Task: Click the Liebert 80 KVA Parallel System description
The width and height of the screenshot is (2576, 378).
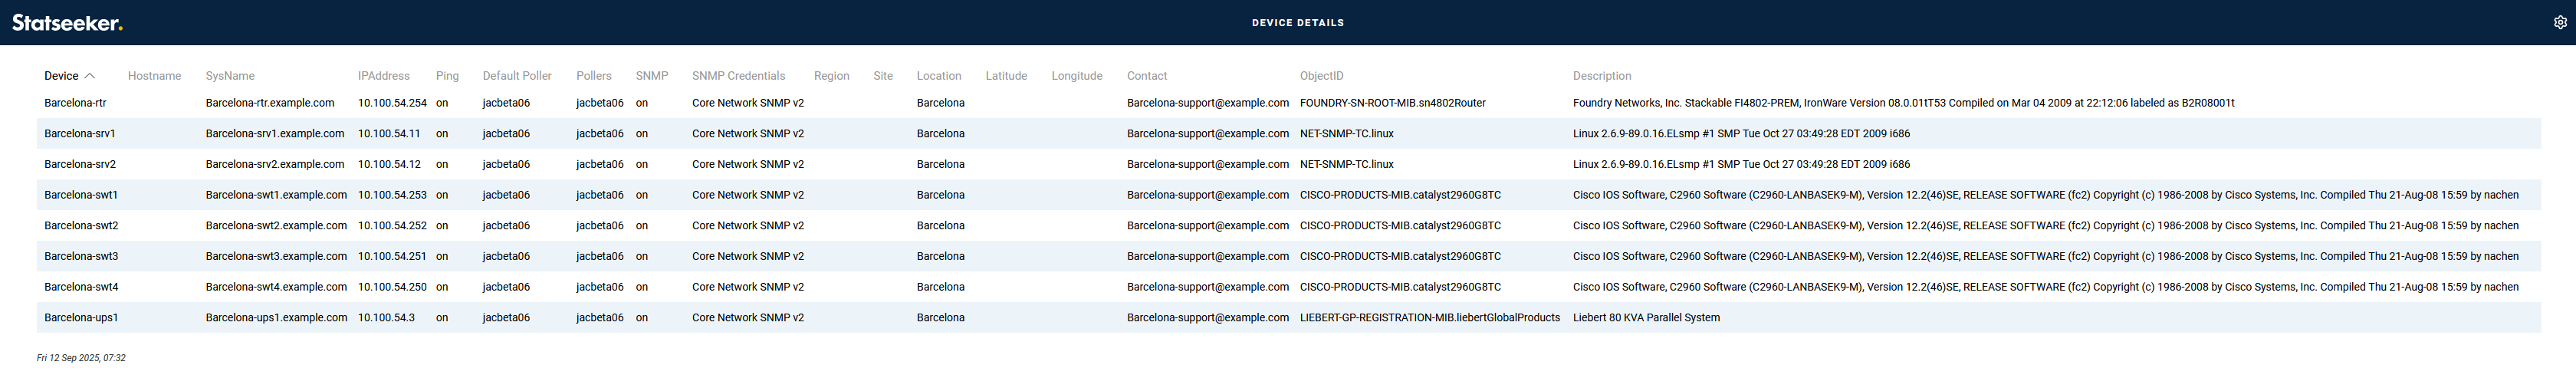Action: pos(1645,318)
